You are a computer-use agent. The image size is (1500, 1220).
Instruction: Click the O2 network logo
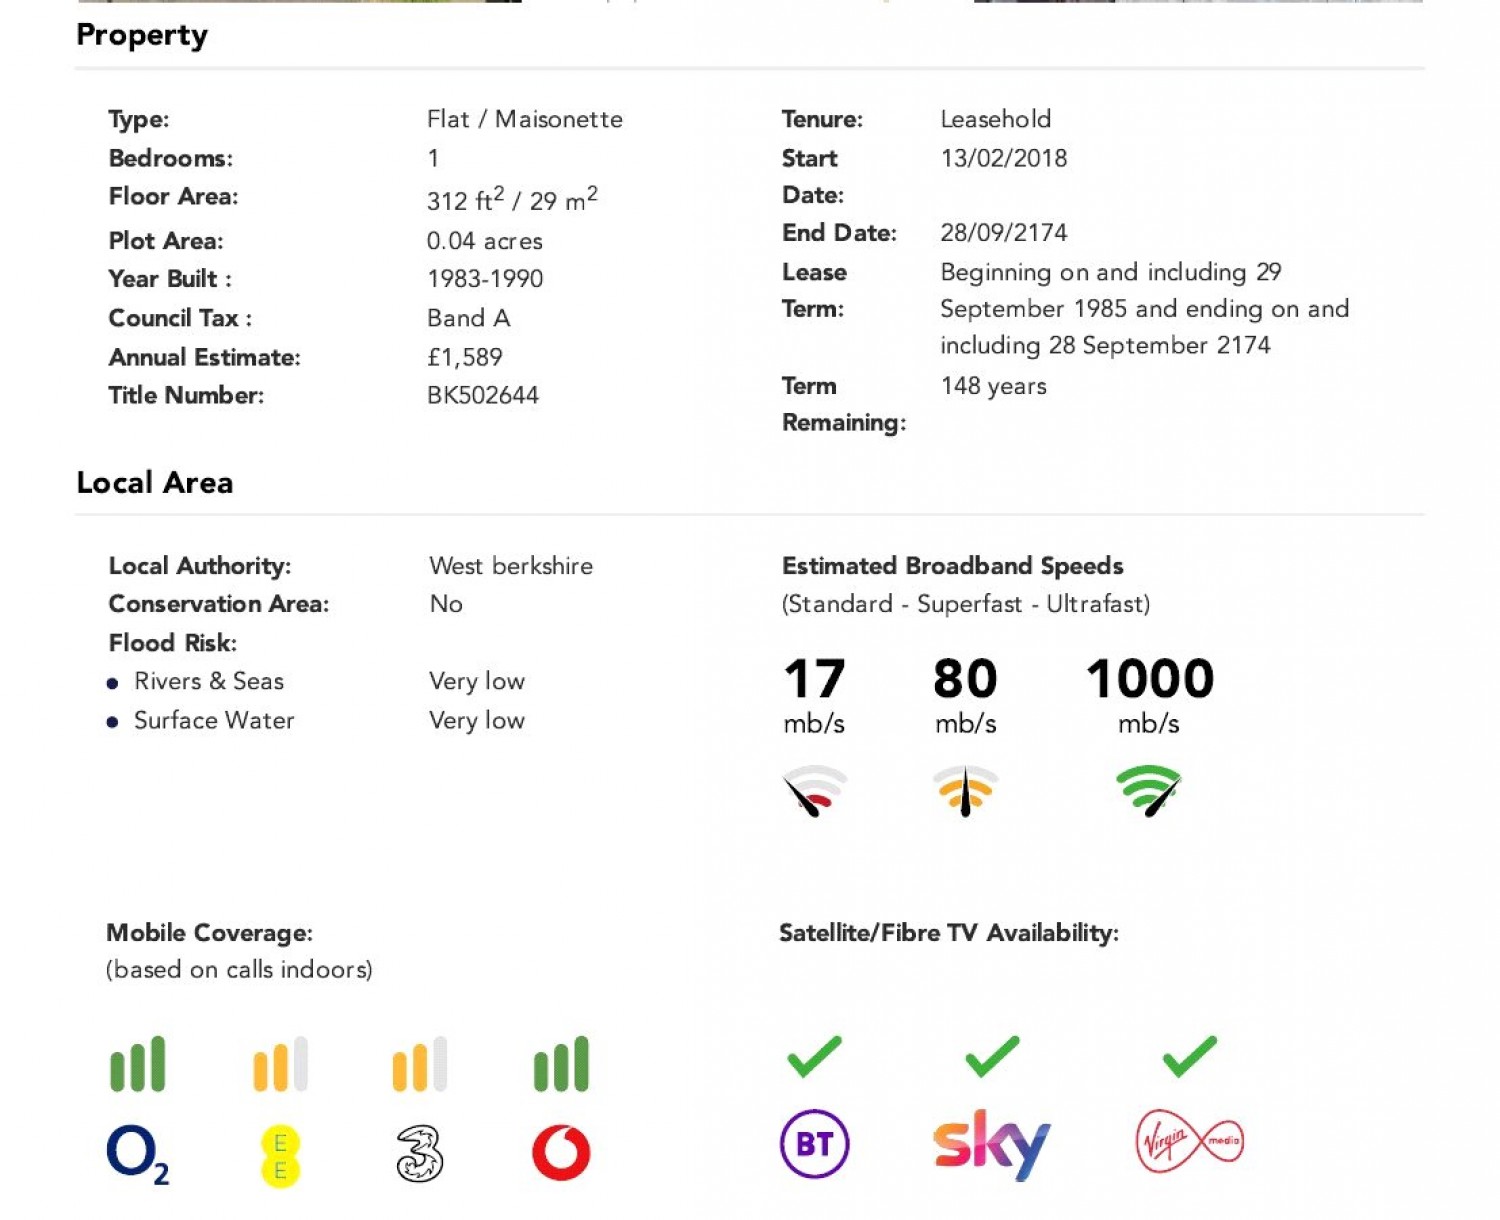(137, 1155)
